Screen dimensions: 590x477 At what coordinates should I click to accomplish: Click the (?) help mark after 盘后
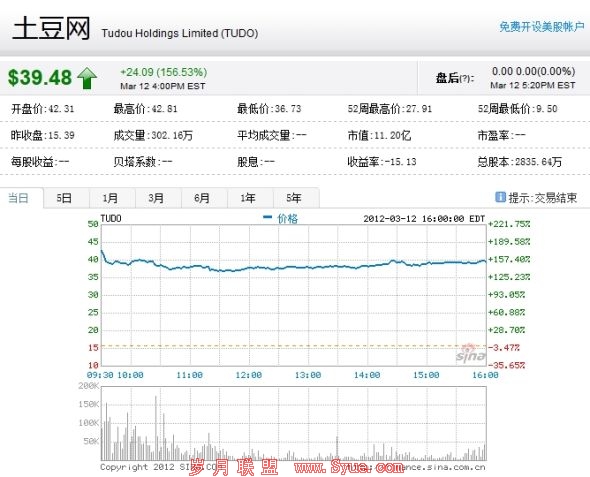(x=465, y=78)
